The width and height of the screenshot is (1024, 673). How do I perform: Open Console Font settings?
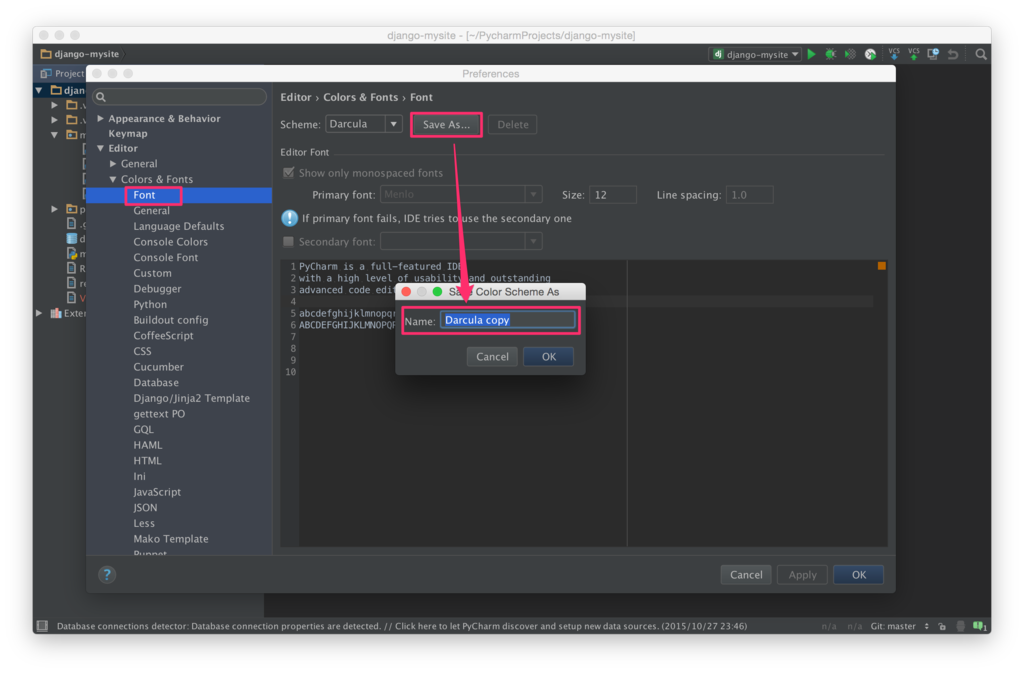(166, 257)
